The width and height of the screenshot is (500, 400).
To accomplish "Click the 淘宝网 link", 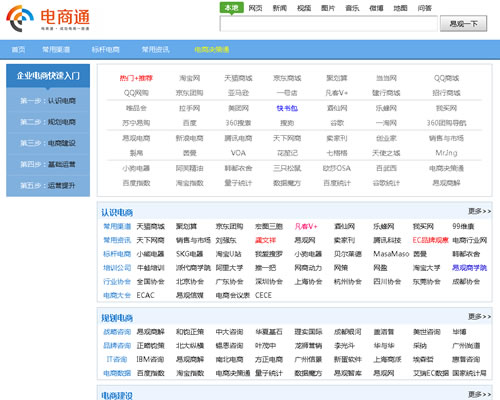I will [x=190, y=78].
